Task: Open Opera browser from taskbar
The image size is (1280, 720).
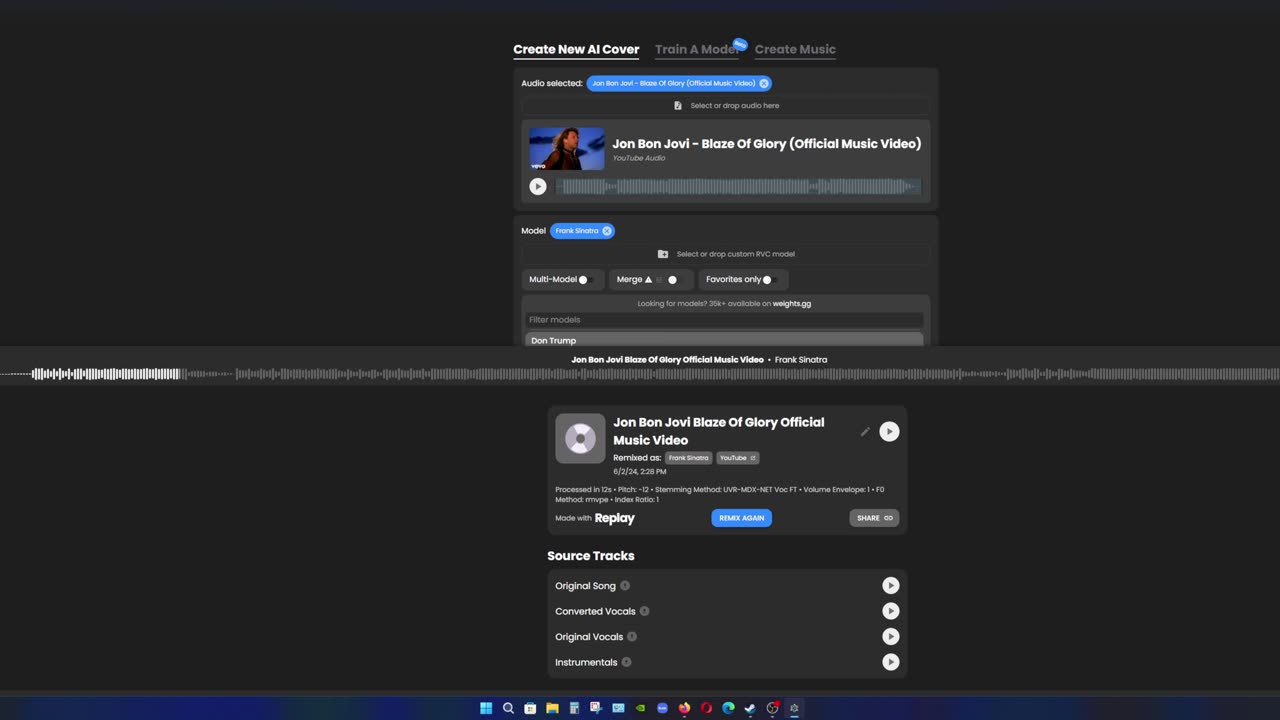Action: point(706,708)
